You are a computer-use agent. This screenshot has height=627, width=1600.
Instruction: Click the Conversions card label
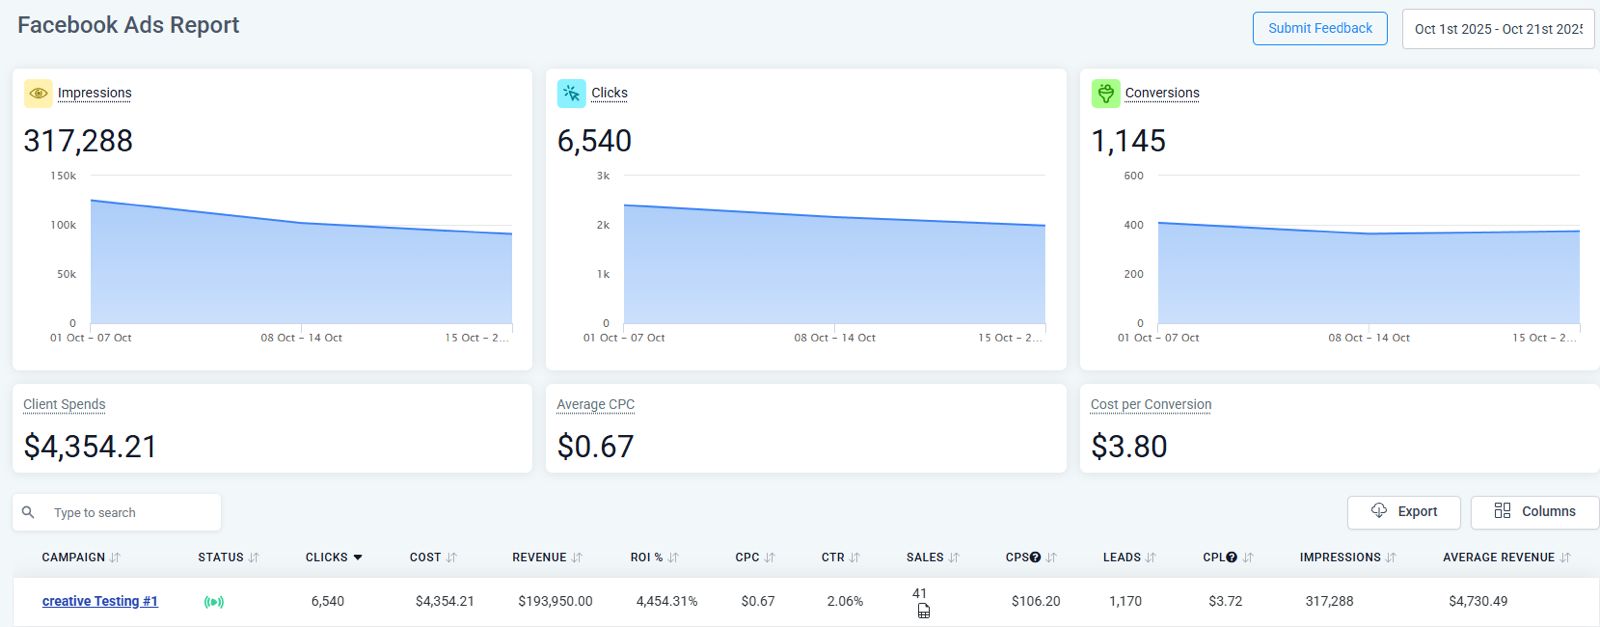click(1162, 93)
